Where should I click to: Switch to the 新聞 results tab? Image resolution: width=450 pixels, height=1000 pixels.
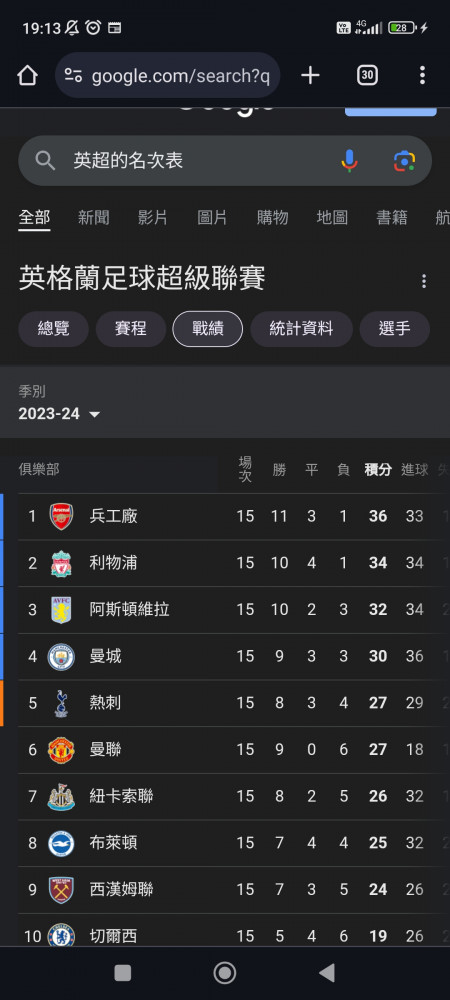pos(94,217)
